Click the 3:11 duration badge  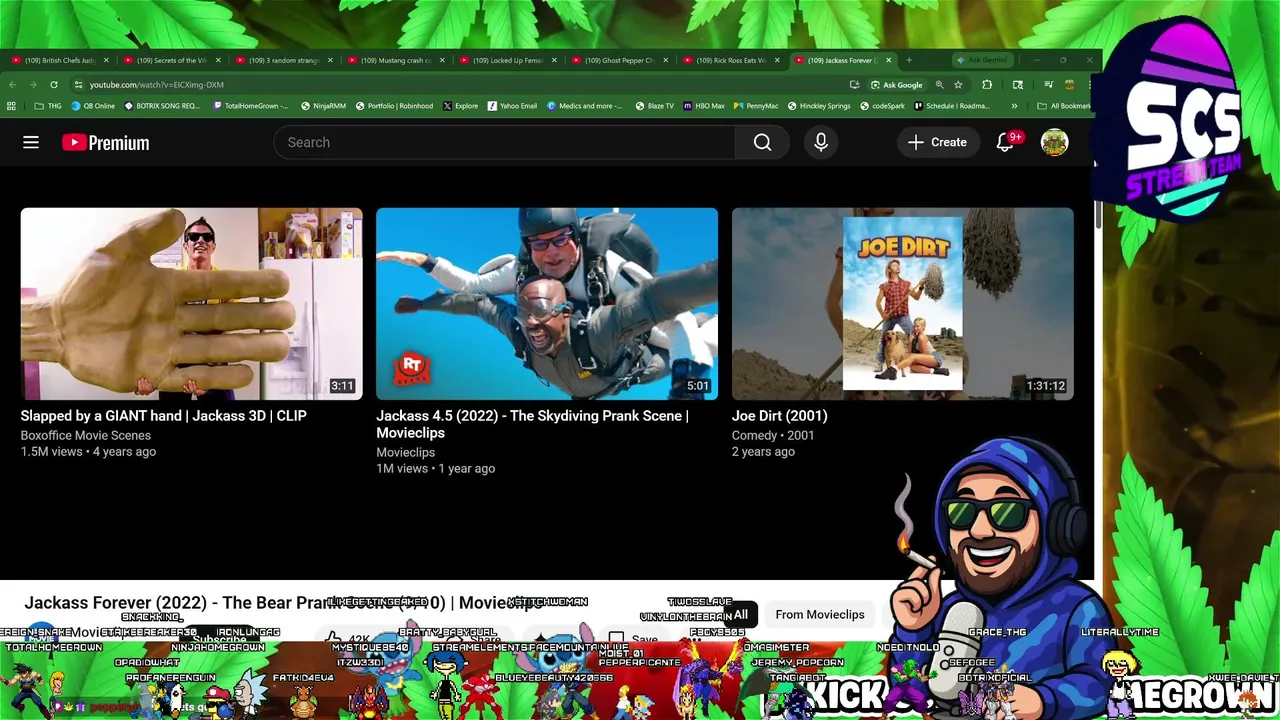(342, 386)
